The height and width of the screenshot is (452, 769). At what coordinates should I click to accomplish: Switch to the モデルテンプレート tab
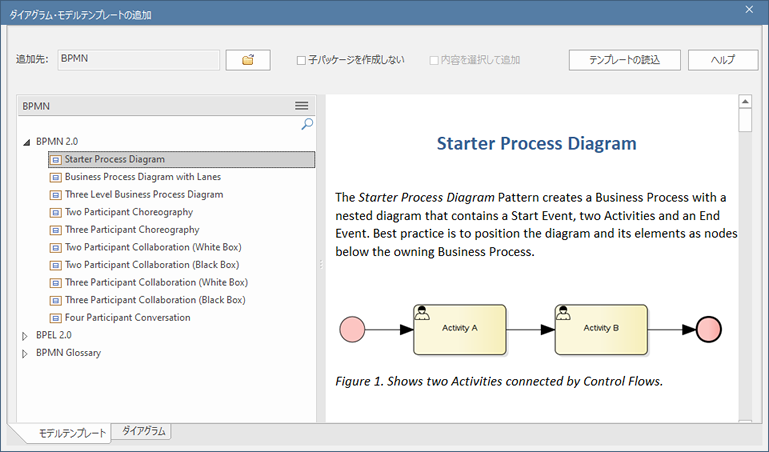[72, 433]
